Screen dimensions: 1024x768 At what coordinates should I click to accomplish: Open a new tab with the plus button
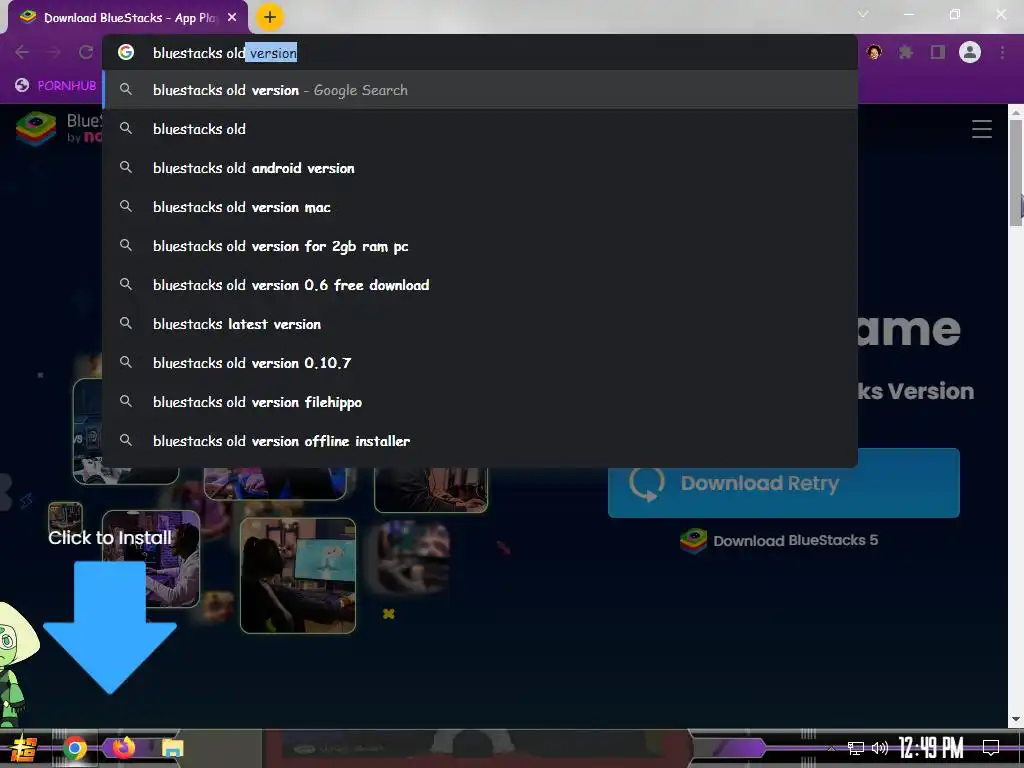(270, 17)
